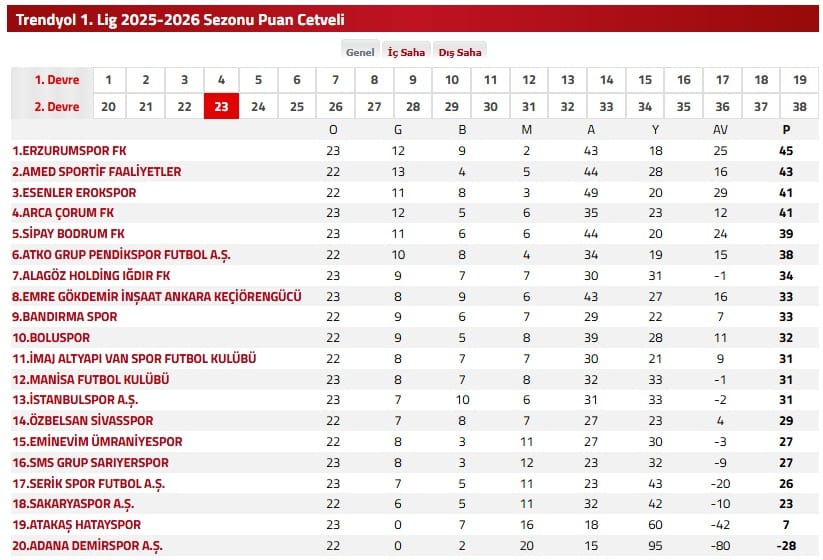Select week 30 in 2. Devre
The image size is (823, 560).
[490, 107]
